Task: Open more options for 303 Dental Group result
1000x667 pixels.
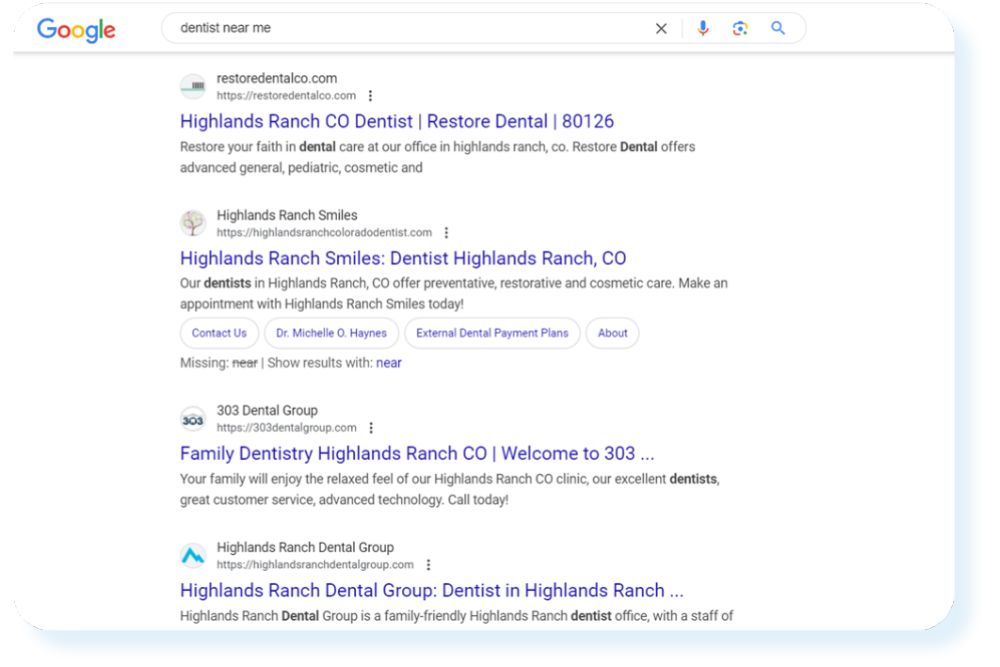Action: pyautogui.click(x=371, y=428)
